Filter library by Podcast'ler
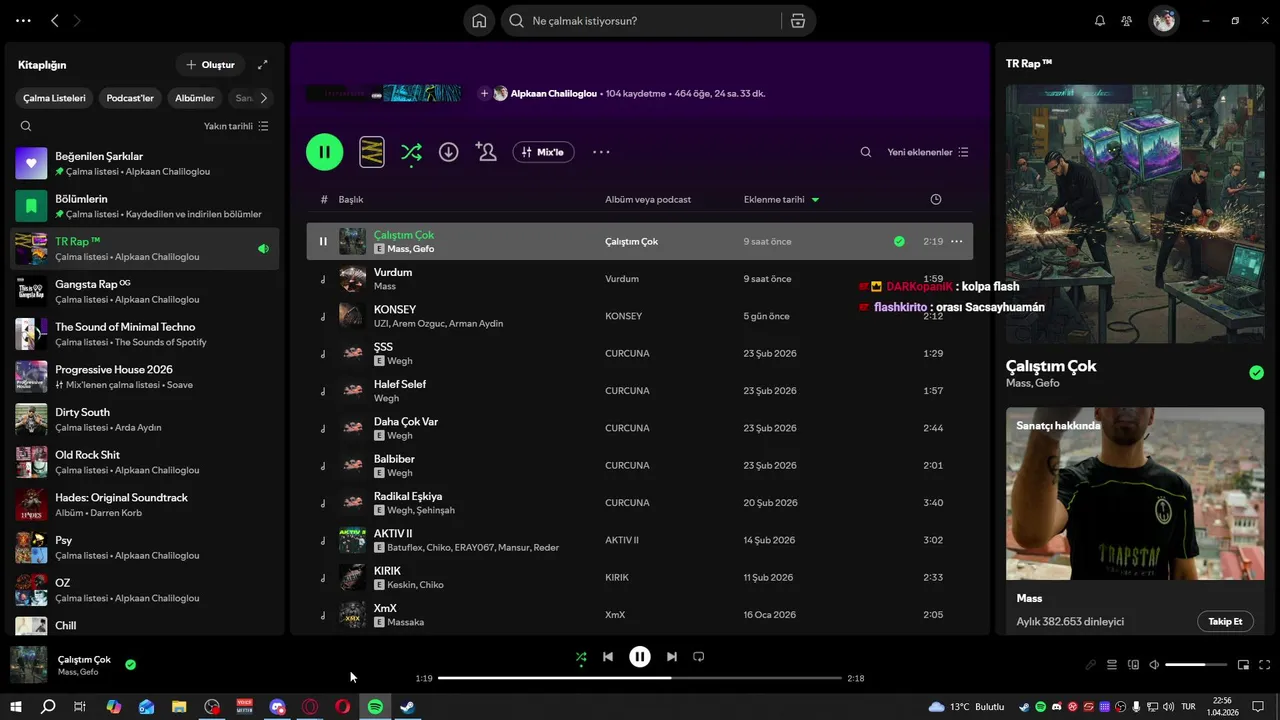The height and width of the screenshot is (720, 1280). click(130, 98)
